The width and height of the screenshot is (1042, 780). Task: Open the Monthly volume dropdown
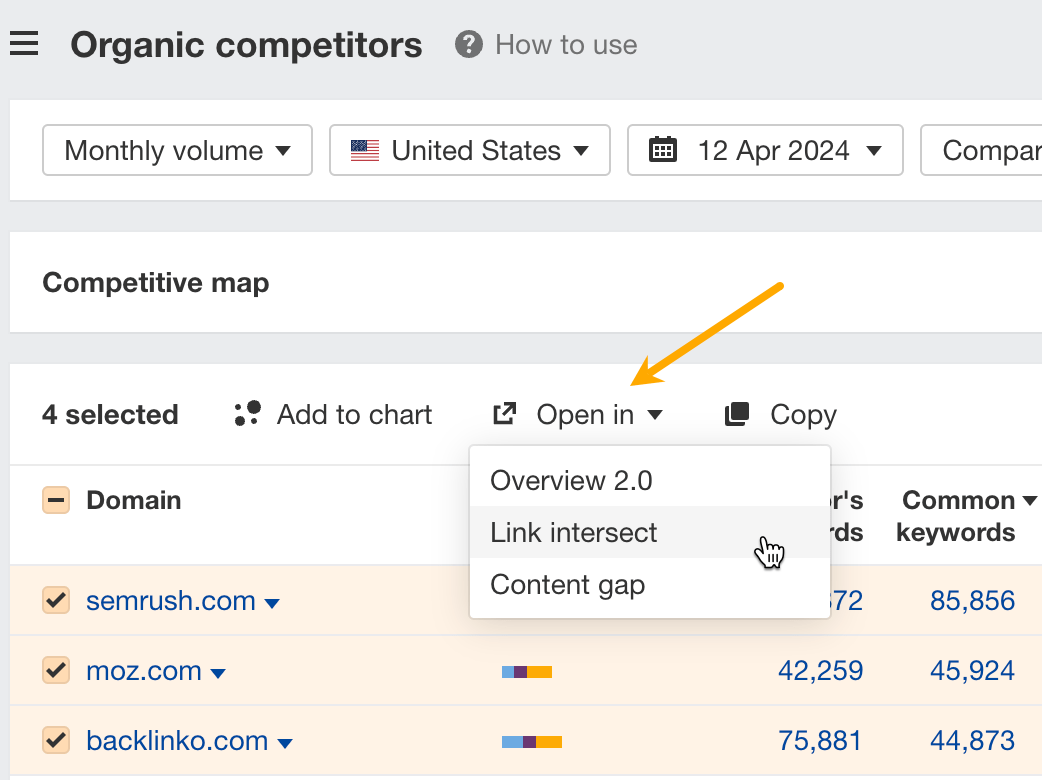point(177,150)
